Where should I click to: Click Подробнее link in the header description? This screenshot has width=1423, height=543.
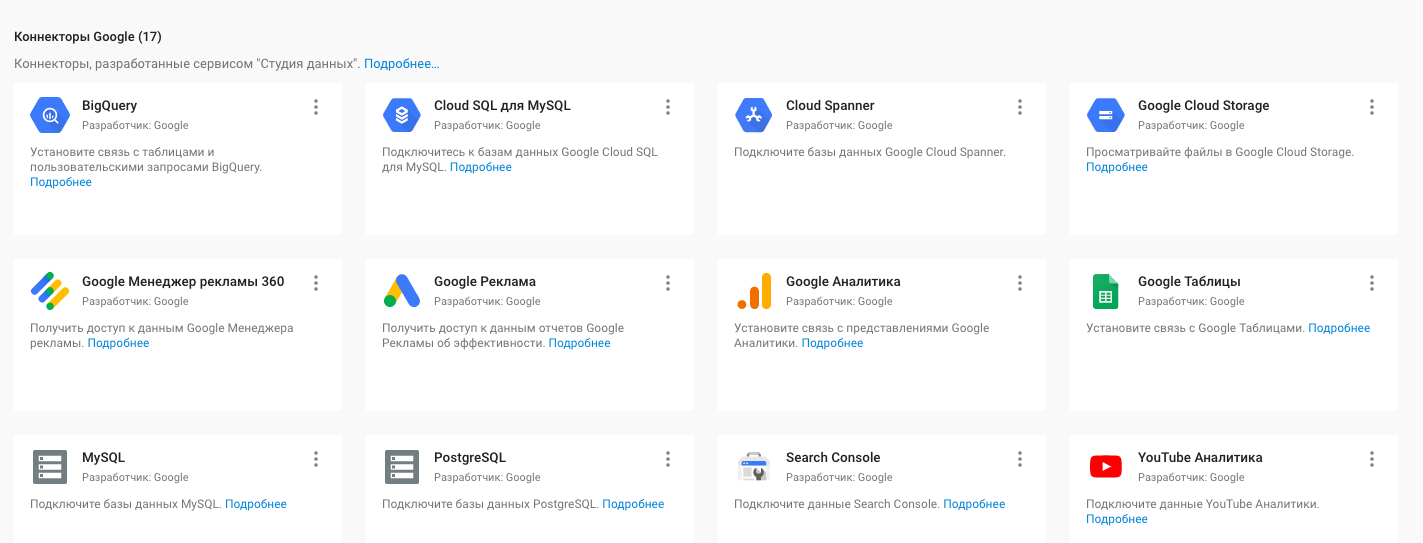[401, 63]
